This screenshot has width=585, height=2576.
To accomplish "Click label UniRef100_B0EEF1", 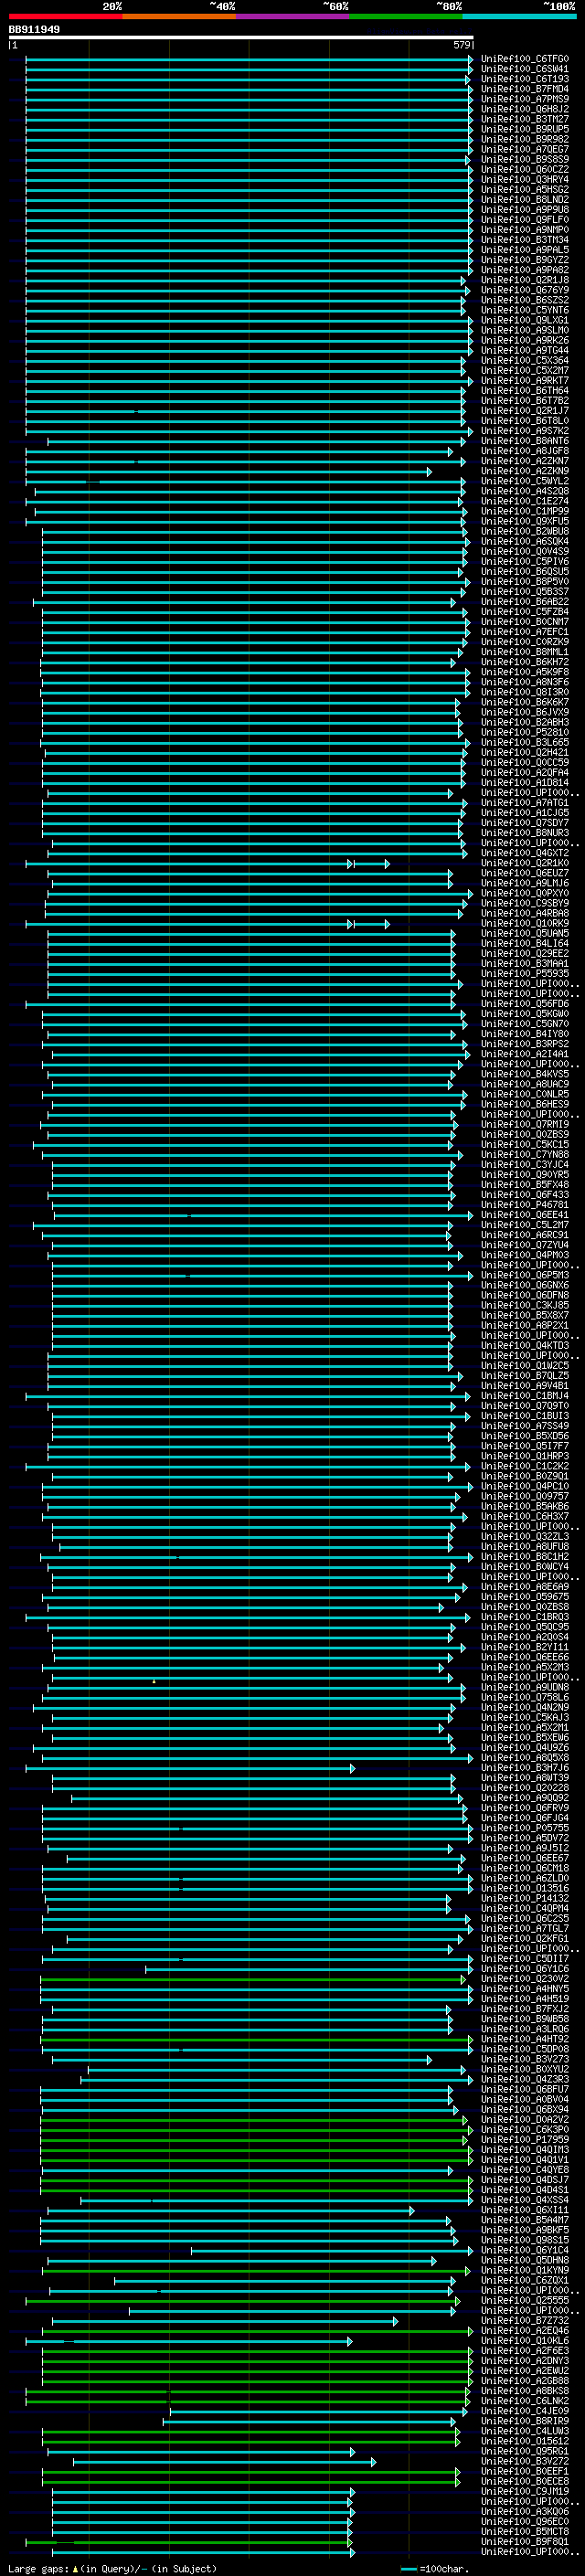I will (x=525, y=2471).
